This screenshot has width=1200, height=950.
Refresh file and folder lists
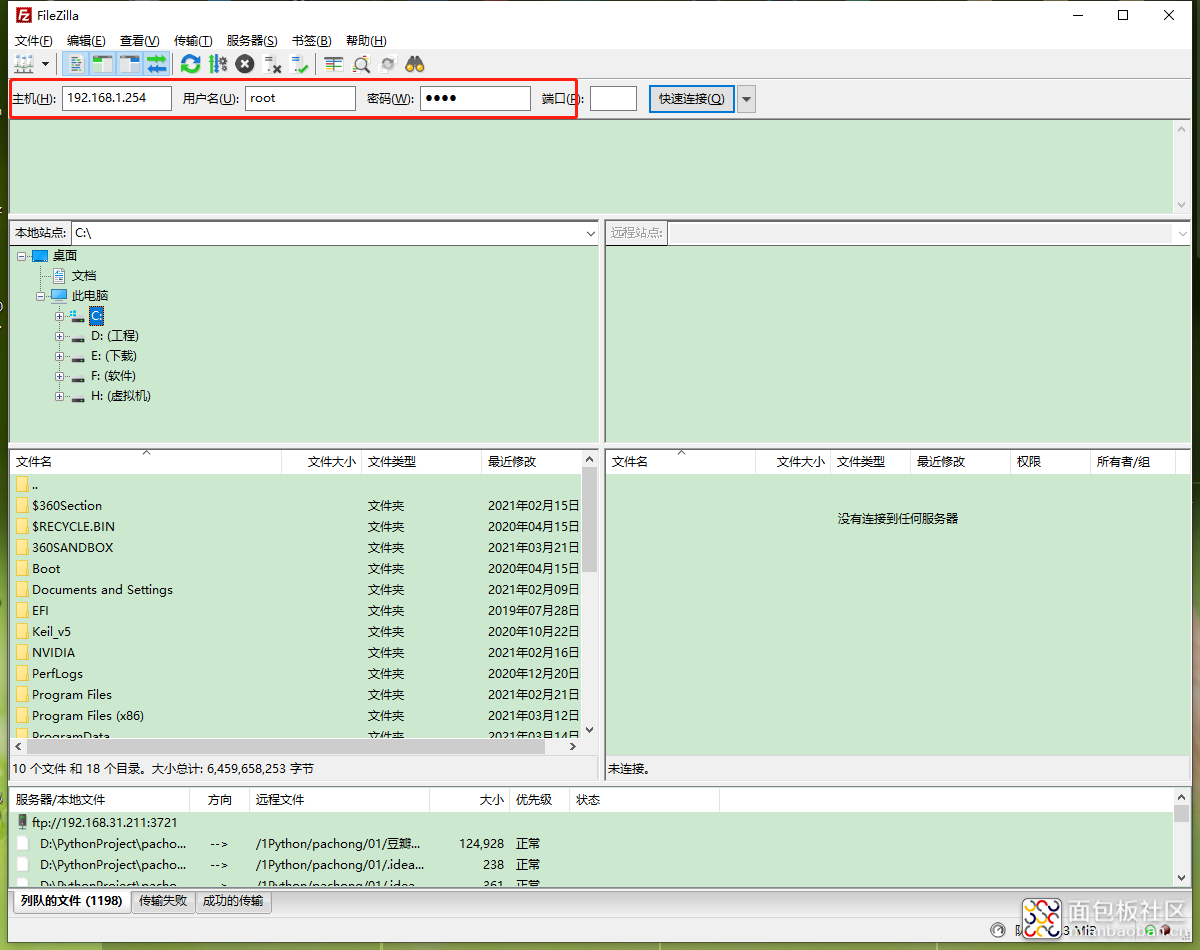pos(190,64)
